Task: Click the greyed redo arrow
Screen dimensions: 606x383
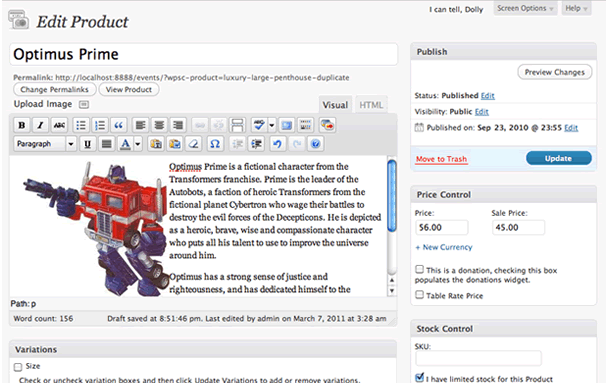Action: coord(296,144)
